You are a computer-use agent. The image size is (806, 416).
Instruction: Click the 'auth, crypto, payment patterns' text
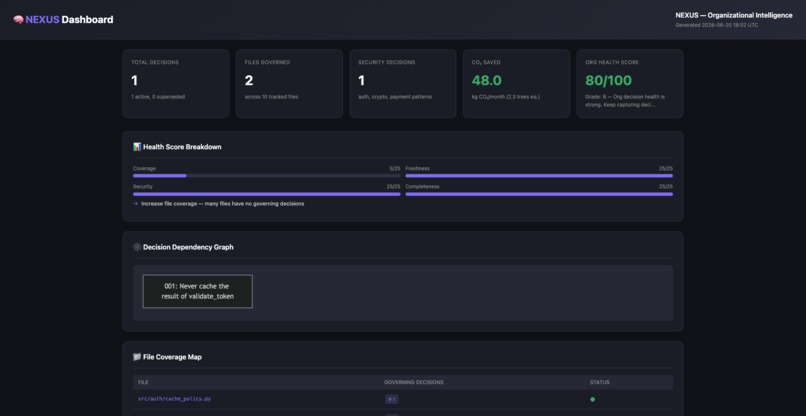click(x=395, y=97)
